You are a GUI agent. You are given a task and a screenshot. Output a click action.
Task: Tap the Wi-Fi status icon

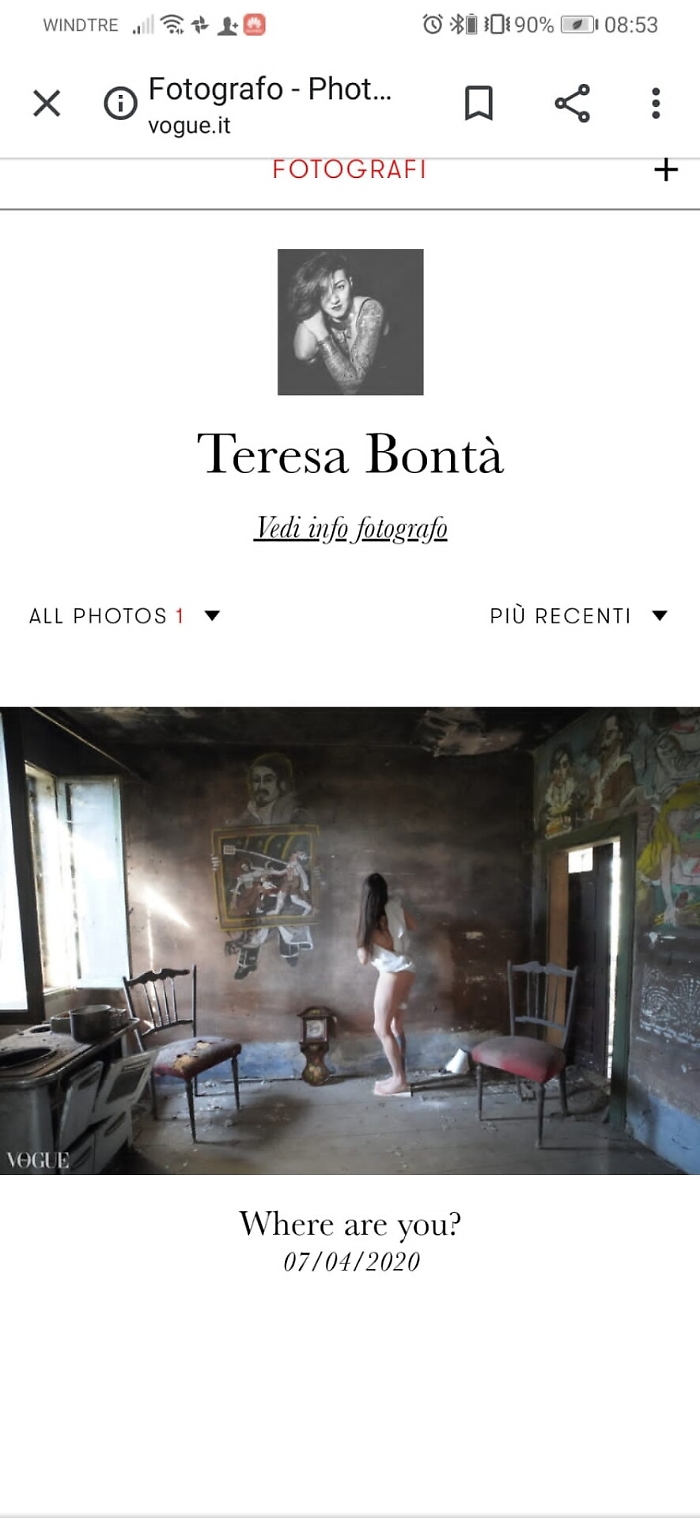(172, 25)
